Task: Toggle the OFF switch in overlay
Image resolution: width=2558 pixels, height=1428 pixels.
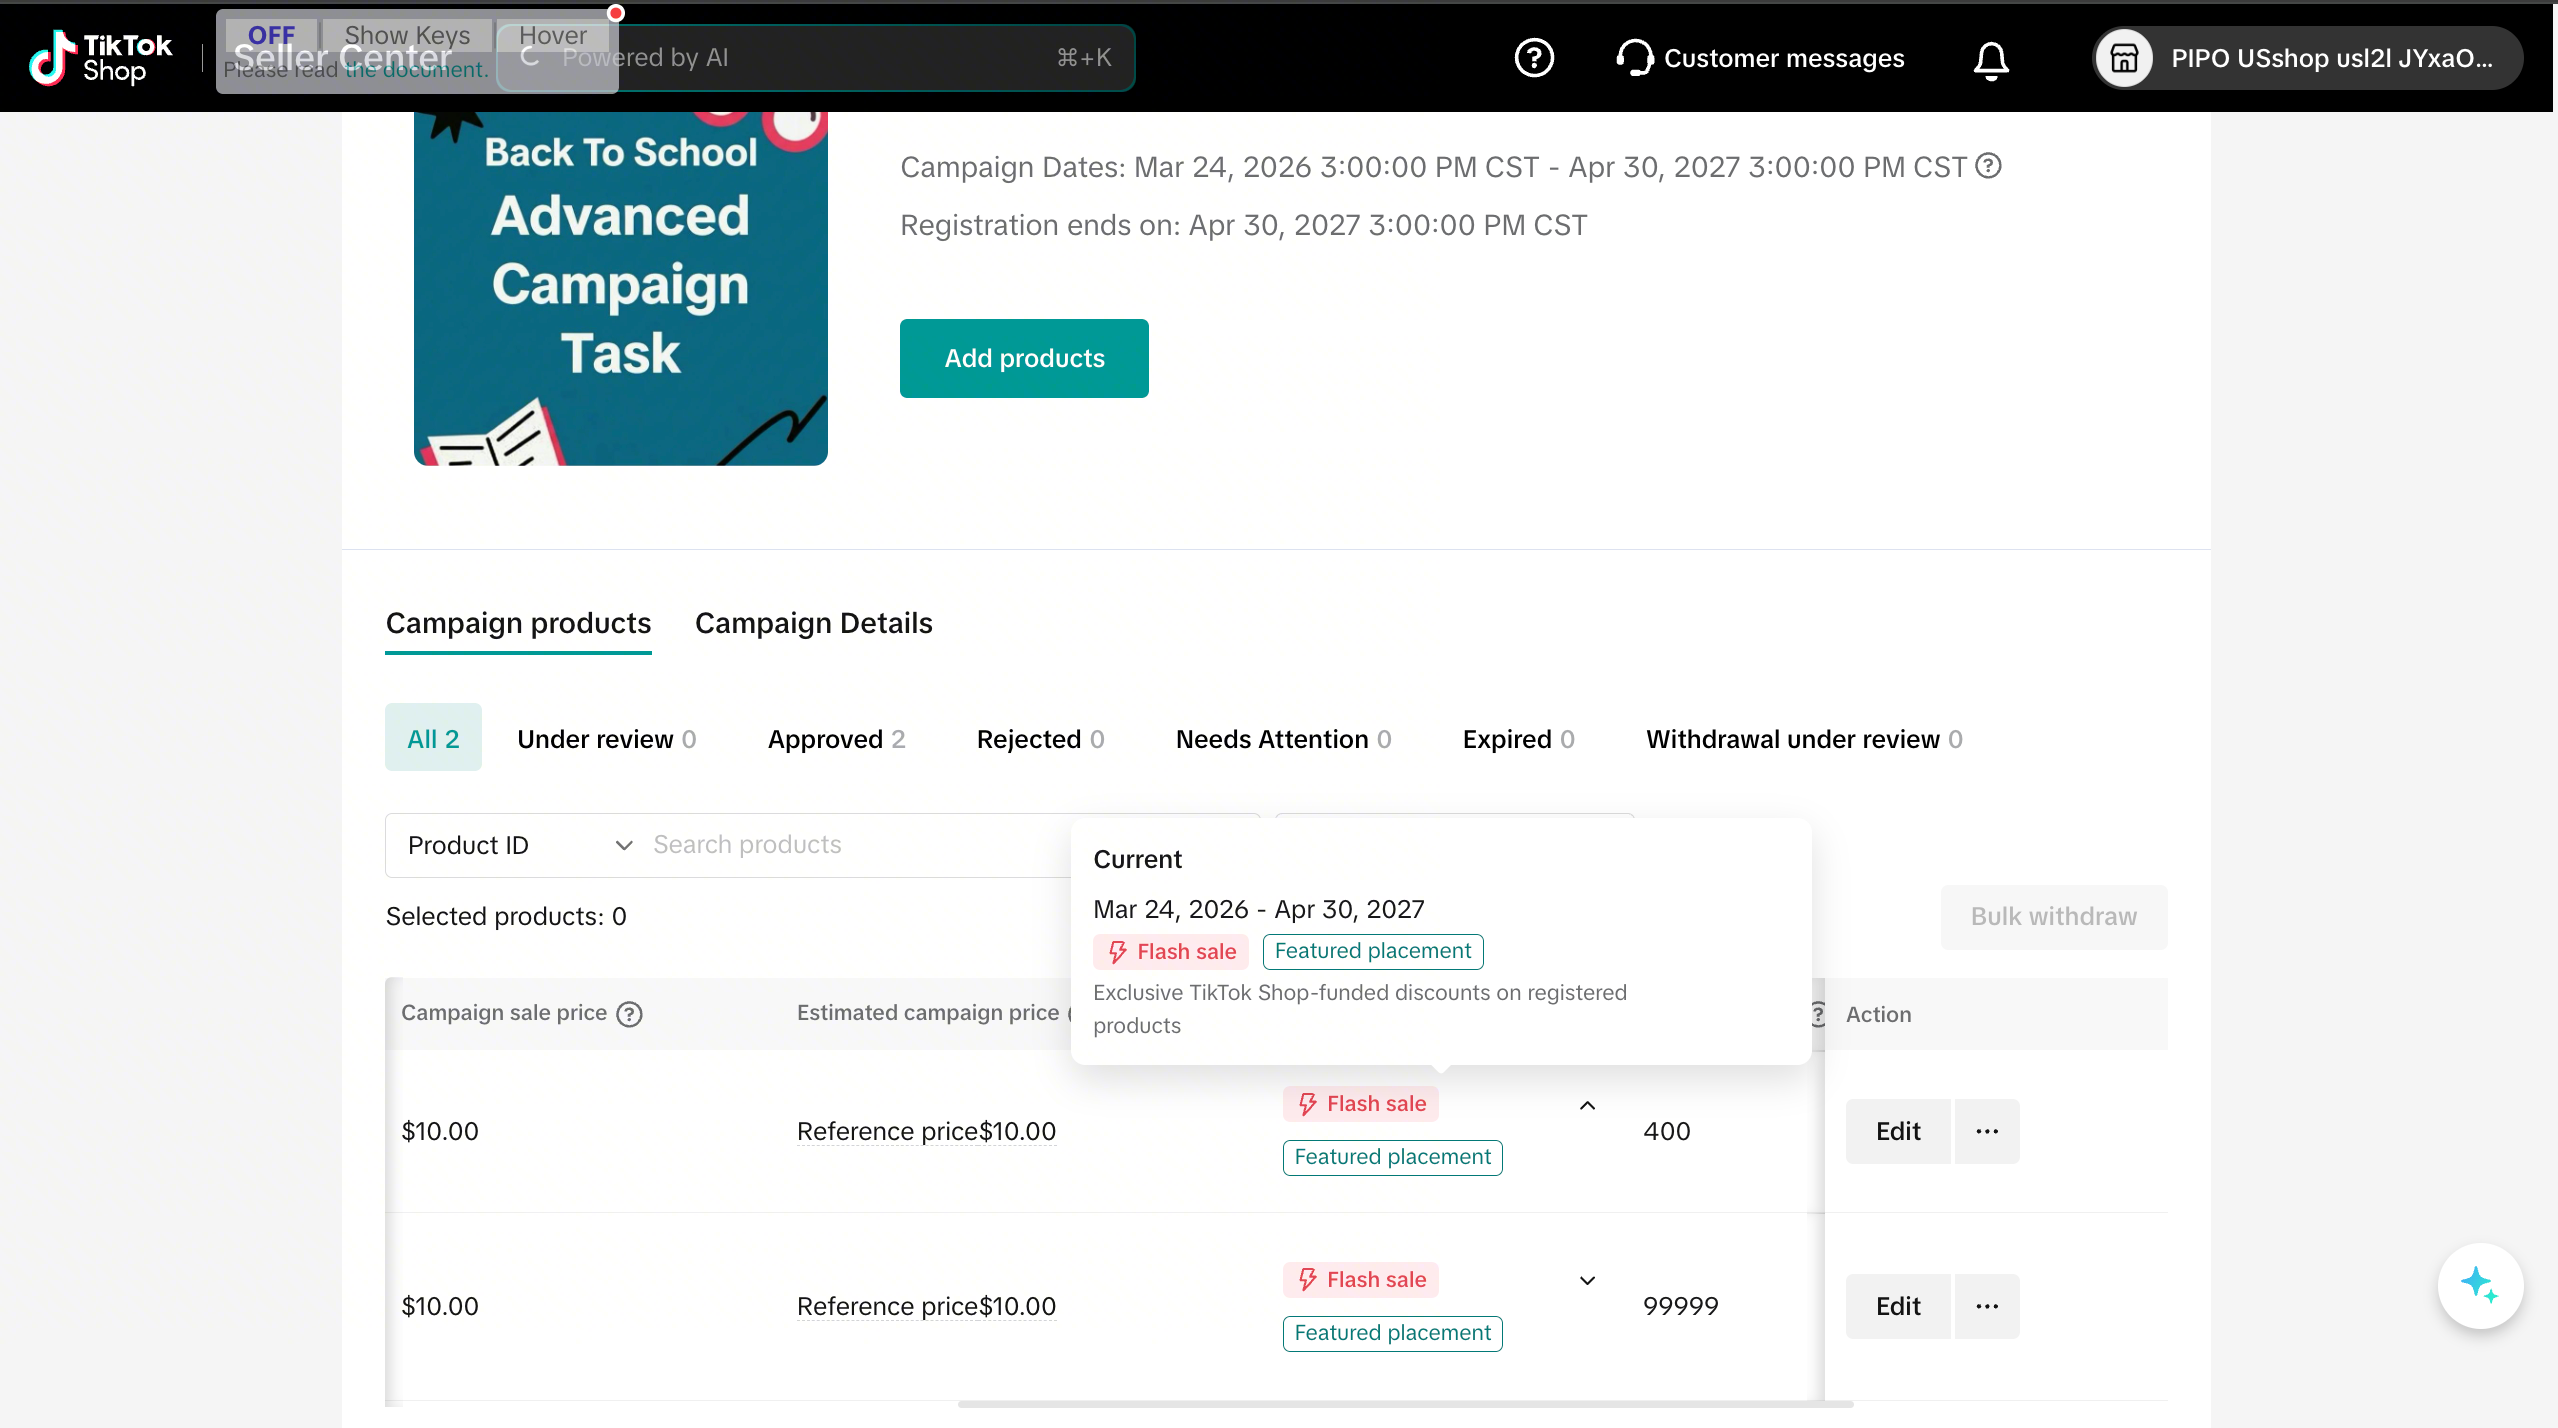Action: (x=271, y=36)
